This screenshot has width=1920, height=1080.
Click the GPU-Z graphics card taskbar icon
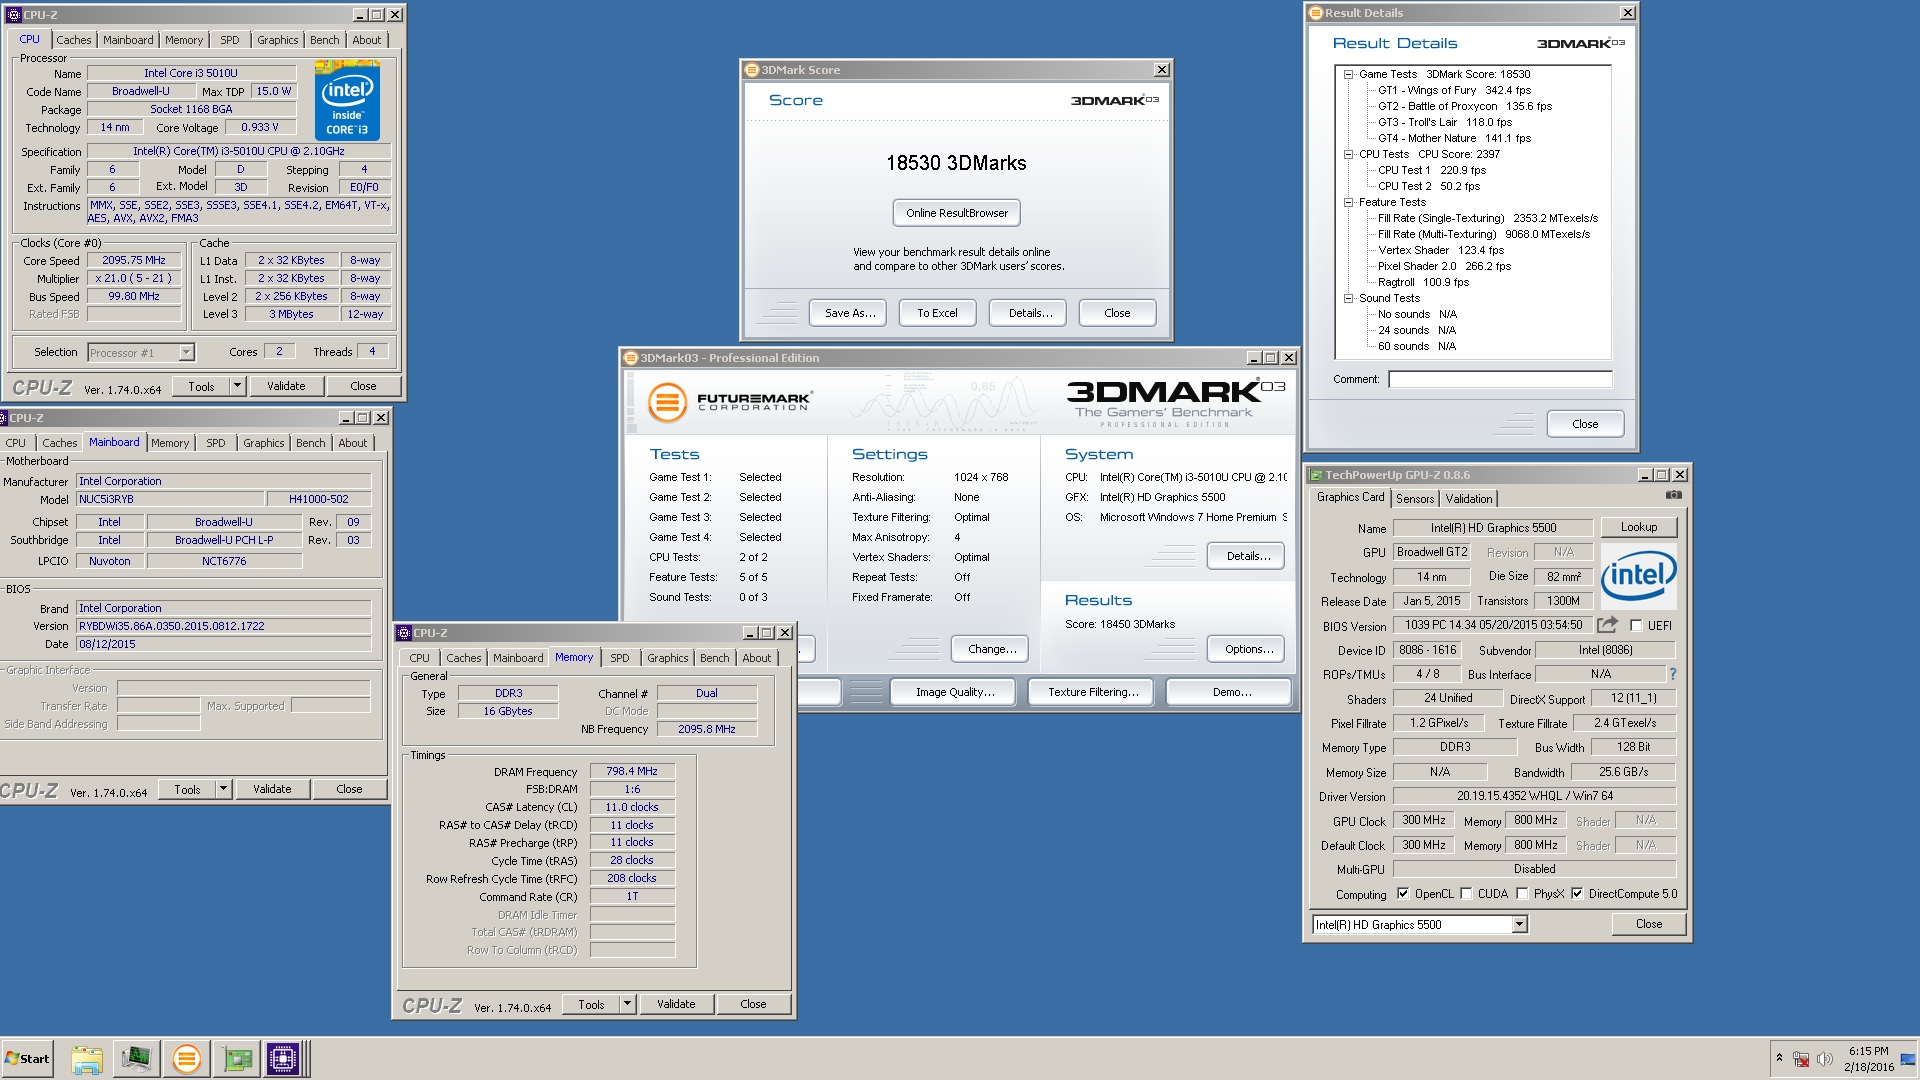(237, 1059)
